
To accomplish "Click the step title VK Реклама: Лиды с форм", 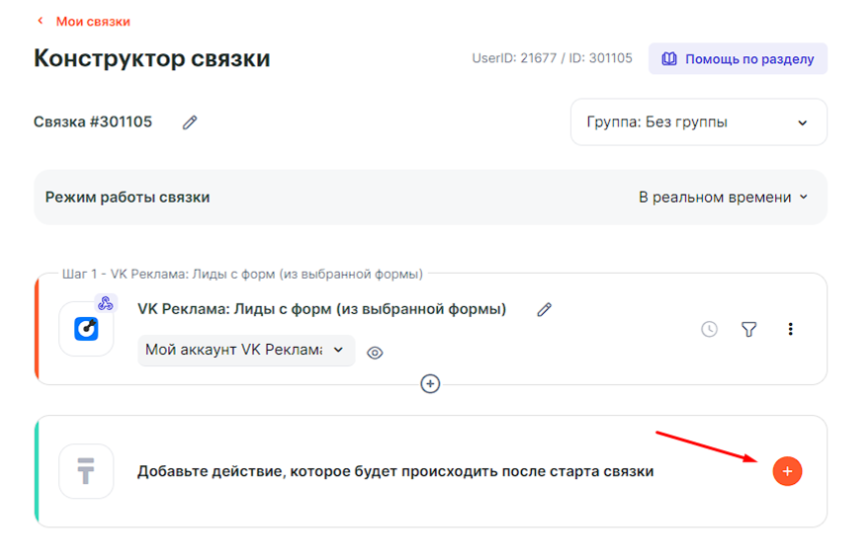I will (321, 309).
